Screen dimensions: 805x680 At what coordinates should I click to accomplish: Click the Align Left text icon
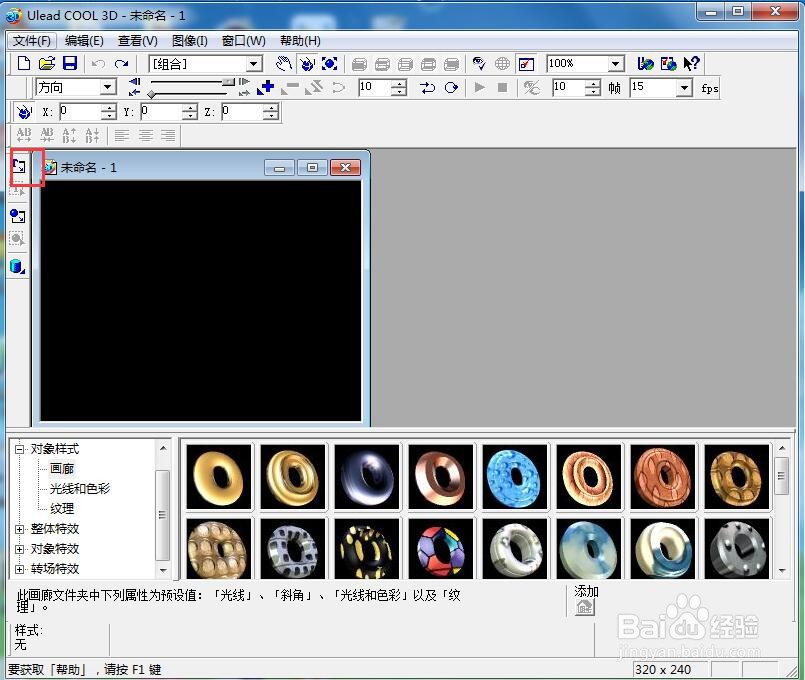(122, 135)
